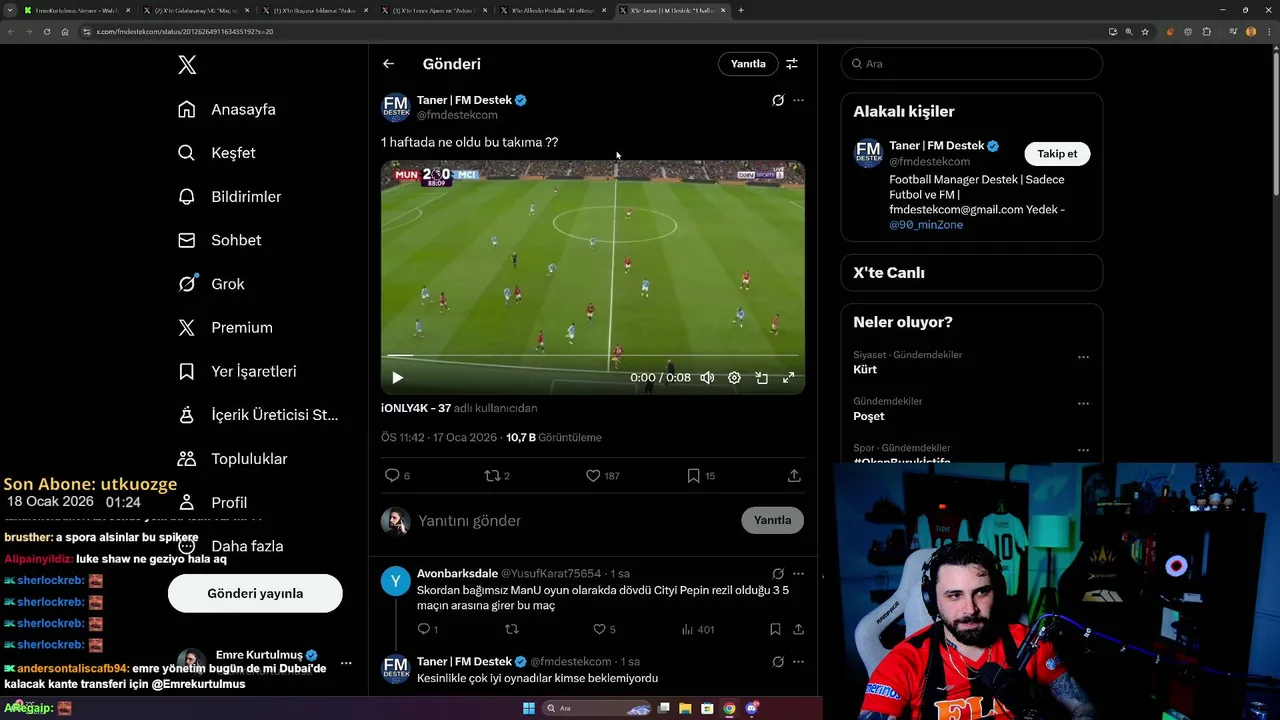
Task: Like Avonbarksdale comment with 5 likes
Action: [x=604, y=629]
